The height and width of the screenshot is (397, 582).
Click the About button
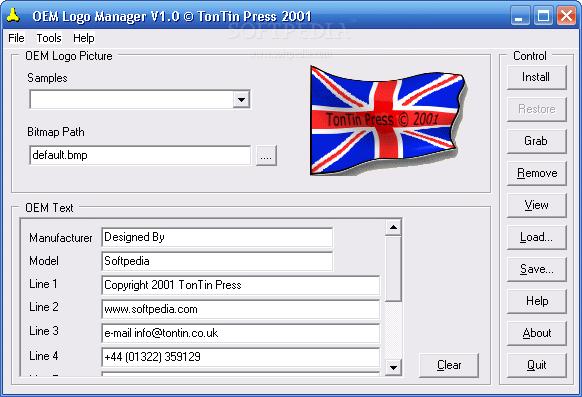pyautogui.click(x=536, y=333)
